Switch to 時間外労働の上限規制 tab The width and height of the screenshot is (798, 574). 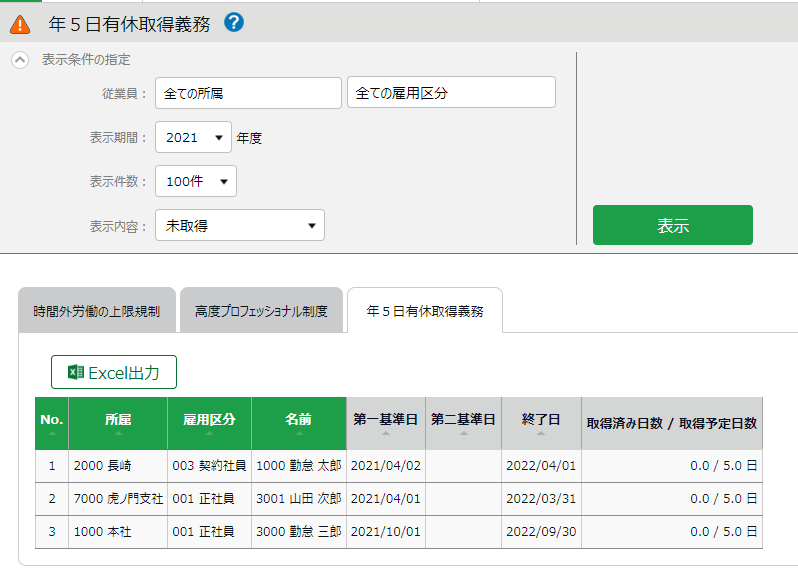pos(96,311)
